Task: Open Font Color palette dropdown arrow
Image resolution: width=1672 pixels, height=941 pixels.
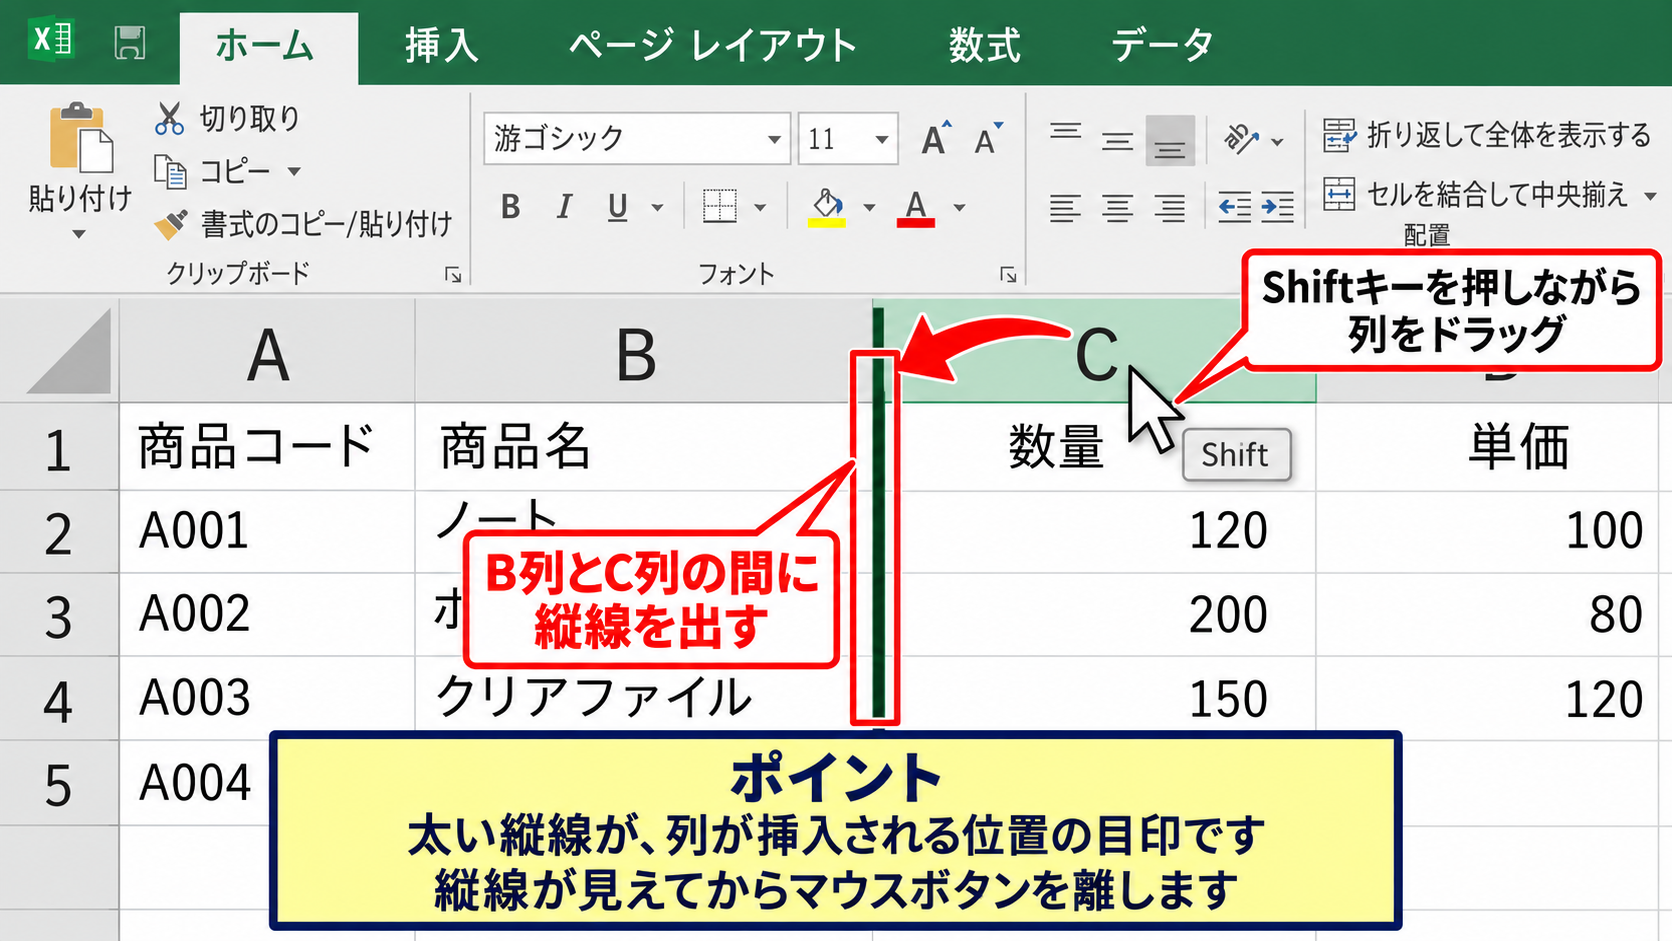Action: coord(959,208)
